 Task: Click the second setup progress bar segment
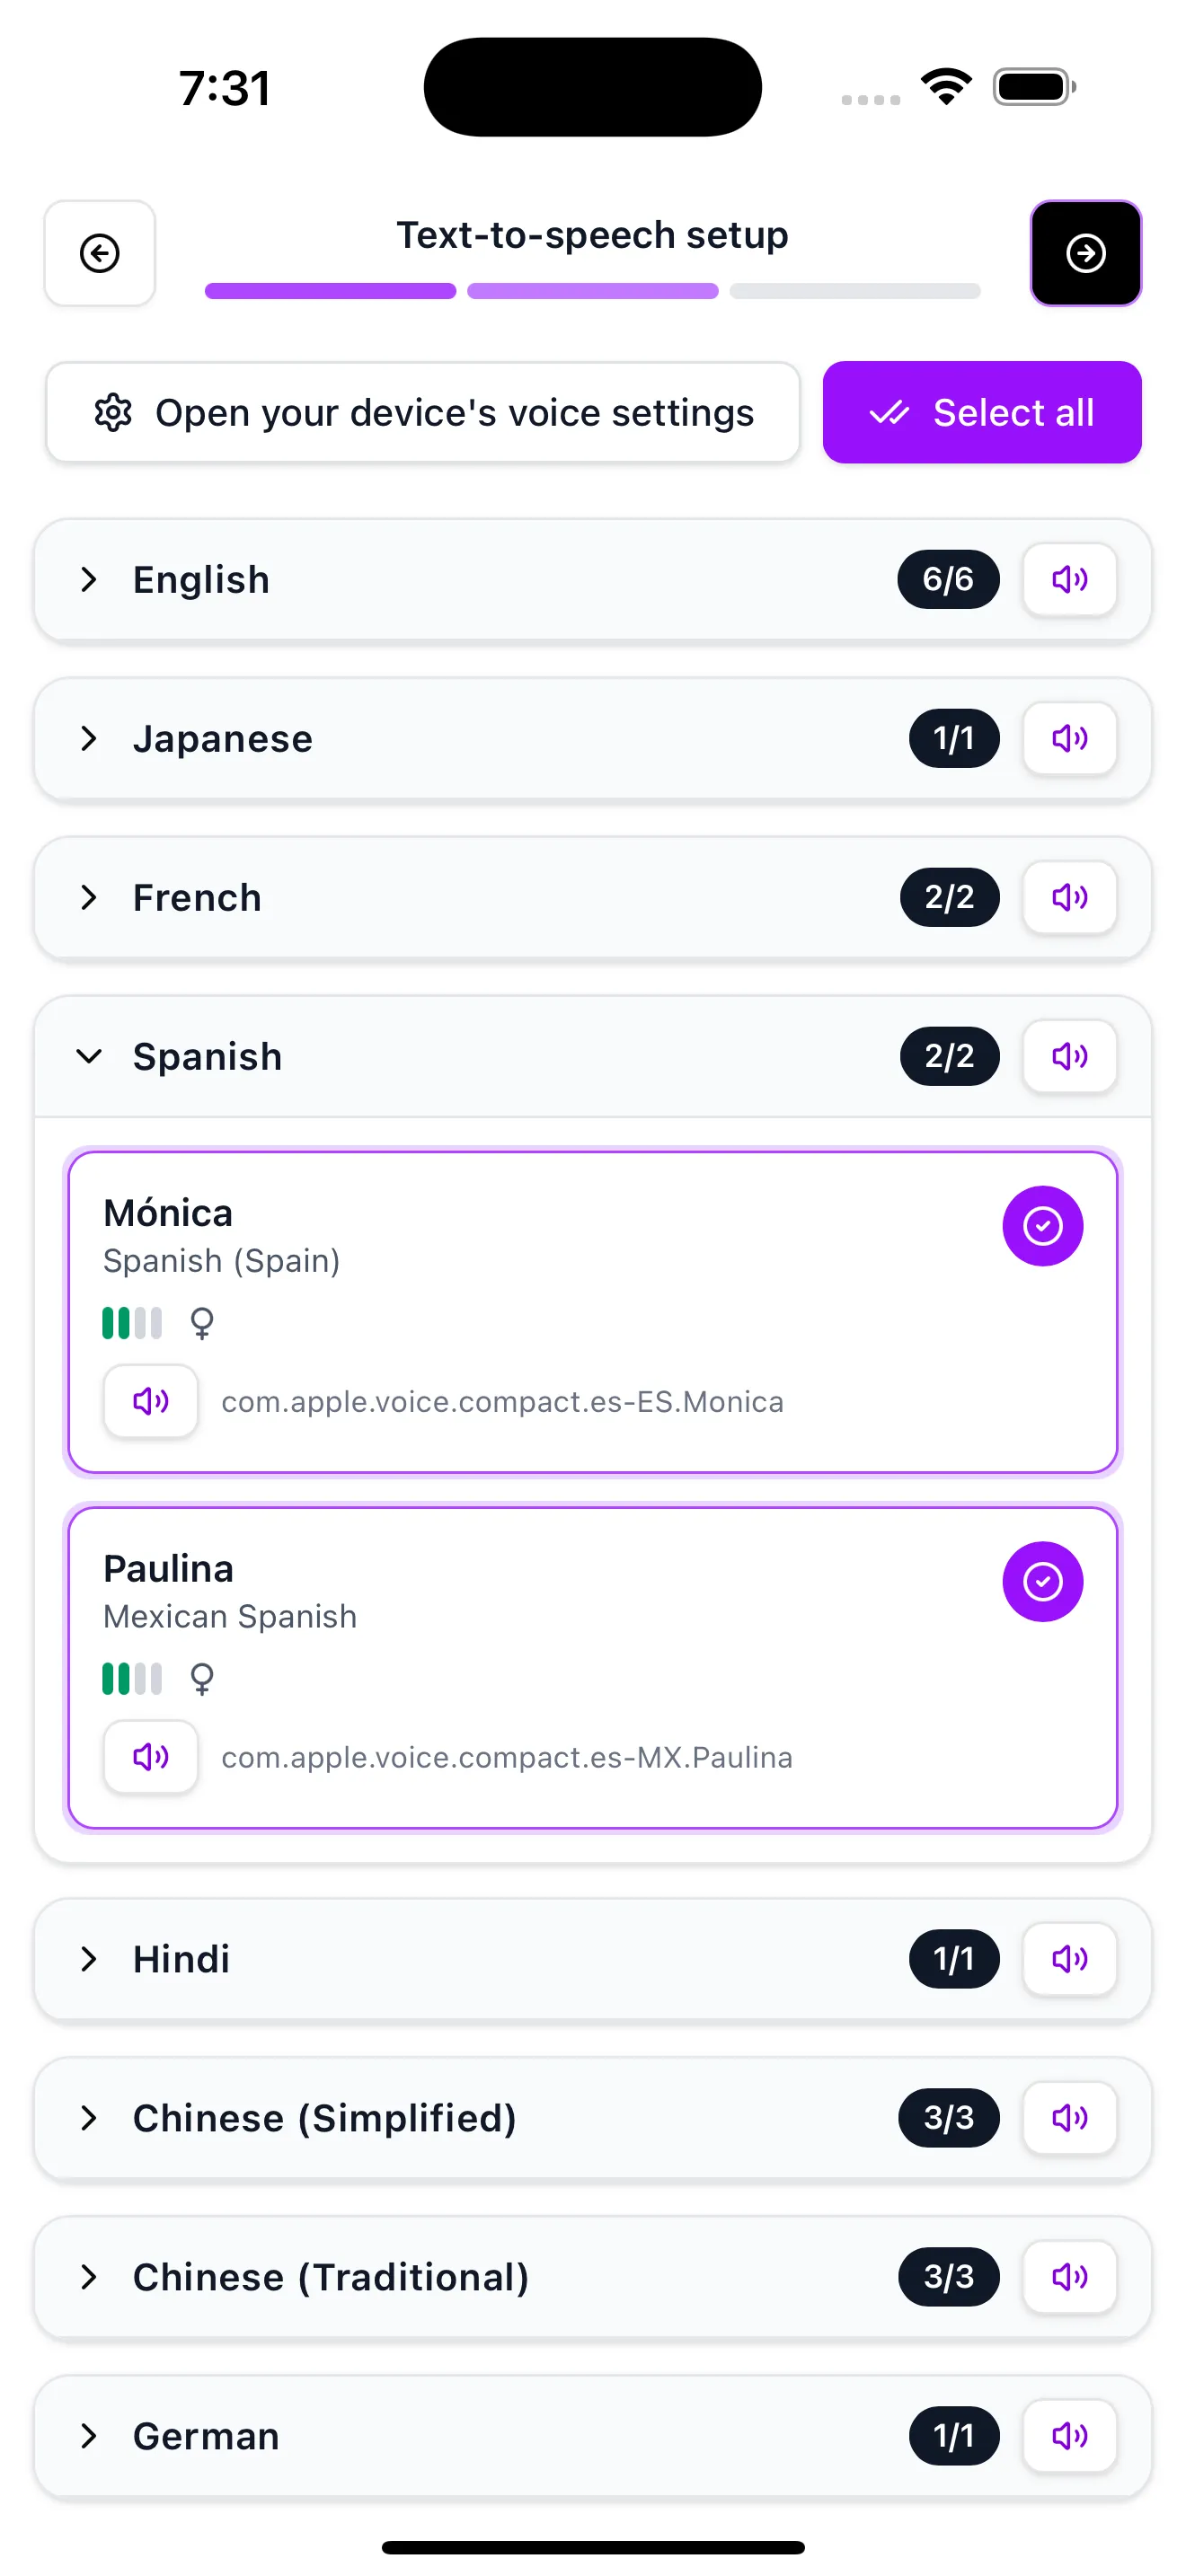(x=592, y=290)
